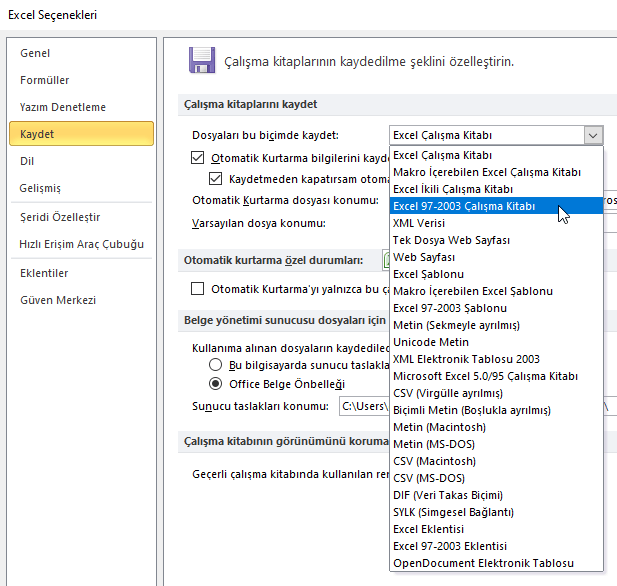Go to Şeridi Özelleştir settings
The image size is (617, 586).
tap(81, 217)
